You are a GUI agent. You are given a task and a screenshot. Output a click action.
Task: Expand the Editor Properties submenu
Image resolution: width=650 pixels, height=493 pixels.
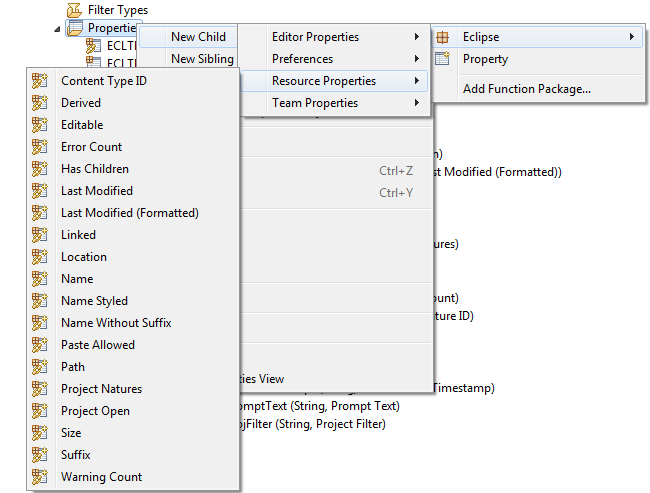point(416,37)
